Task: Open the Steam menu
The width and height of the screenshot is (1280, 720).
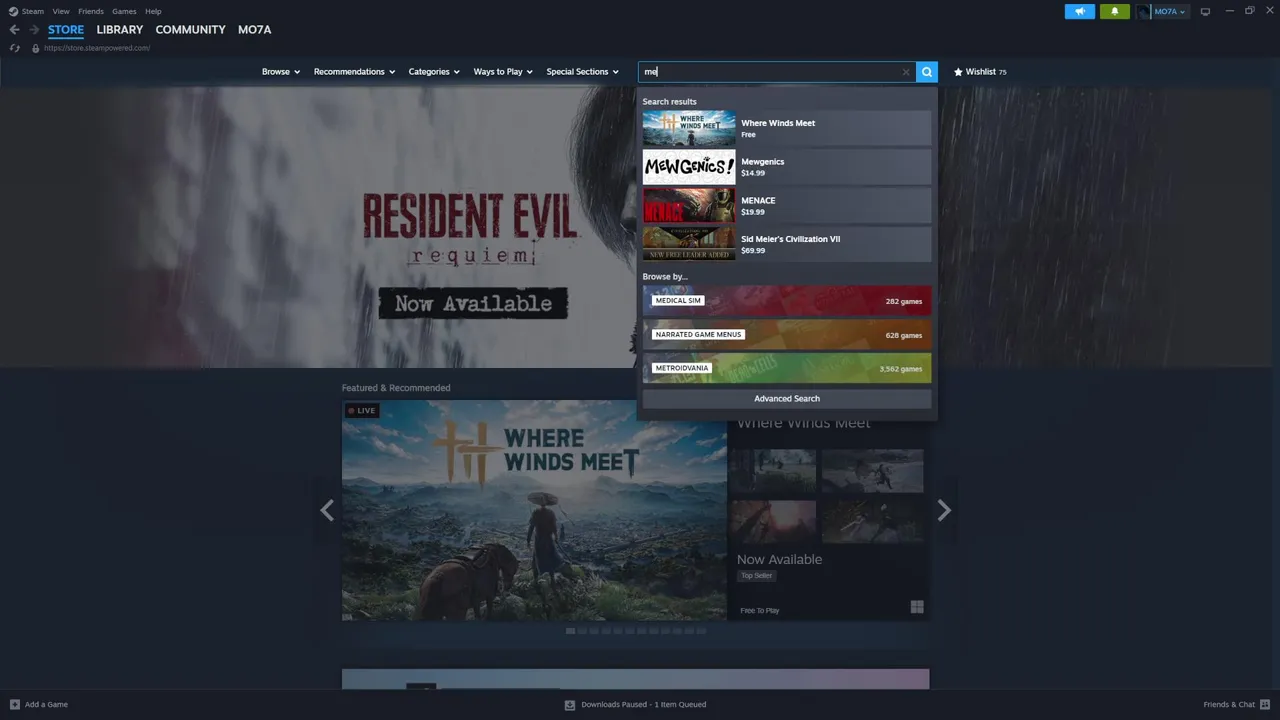Action: (33, 11)
